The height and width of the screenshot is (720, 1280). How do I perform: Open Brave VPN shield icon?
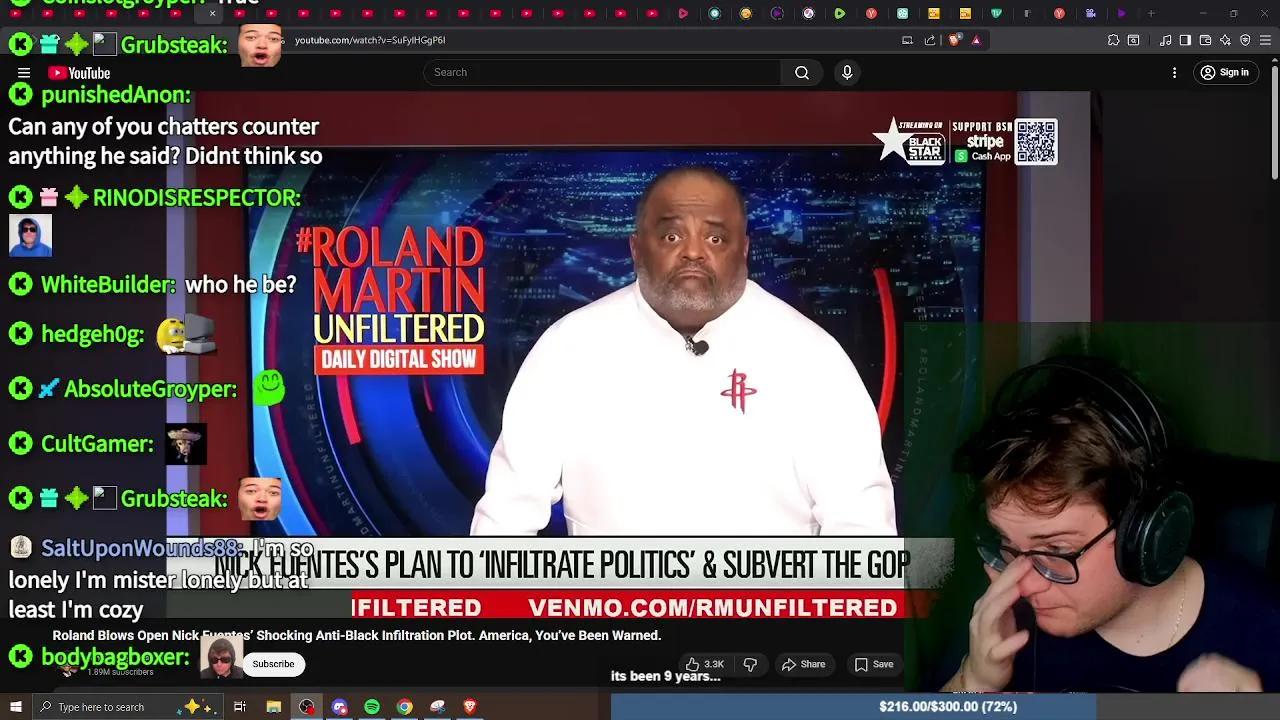(1245, 40)
